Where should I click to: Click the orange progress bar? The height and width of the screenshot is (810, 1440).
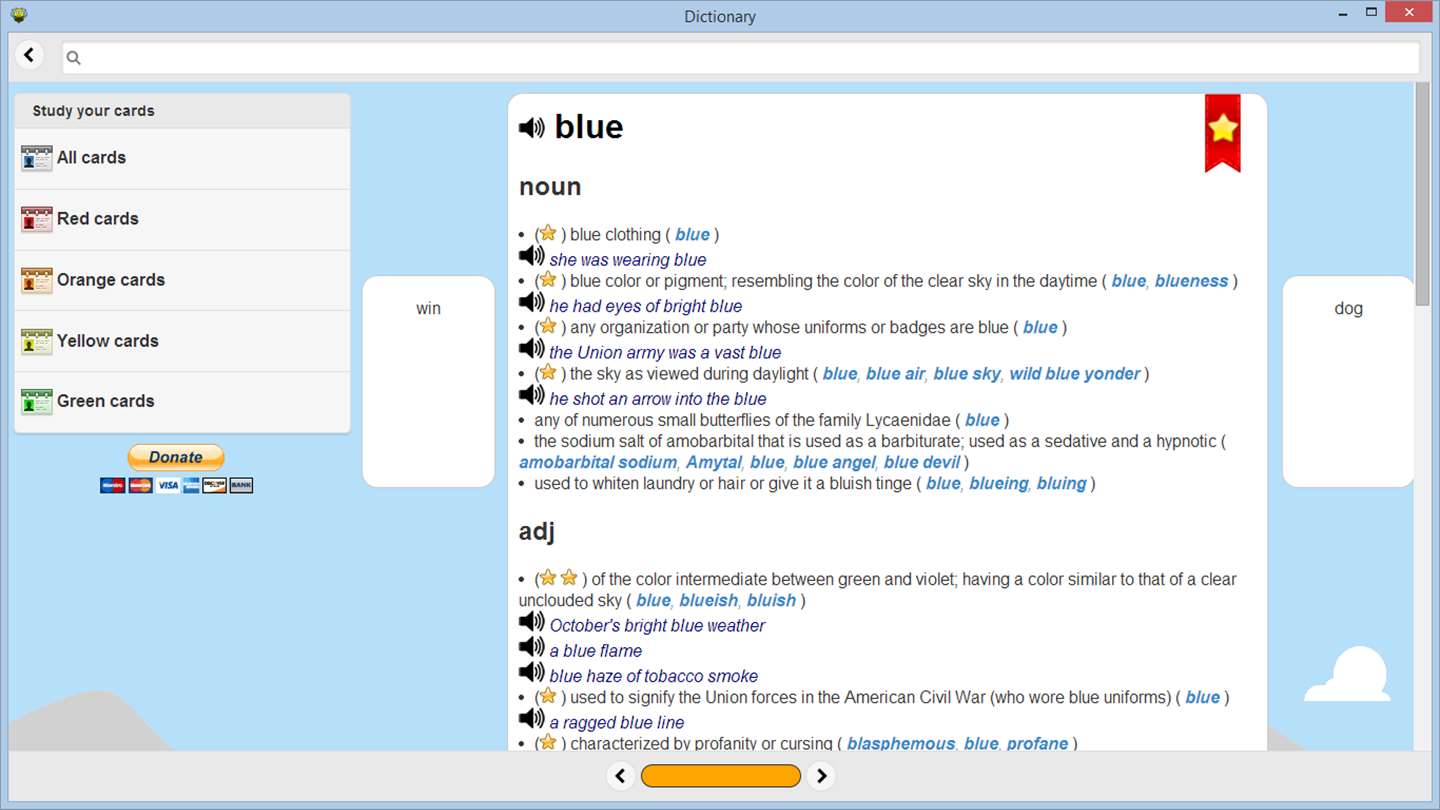[x=721, y=776]
